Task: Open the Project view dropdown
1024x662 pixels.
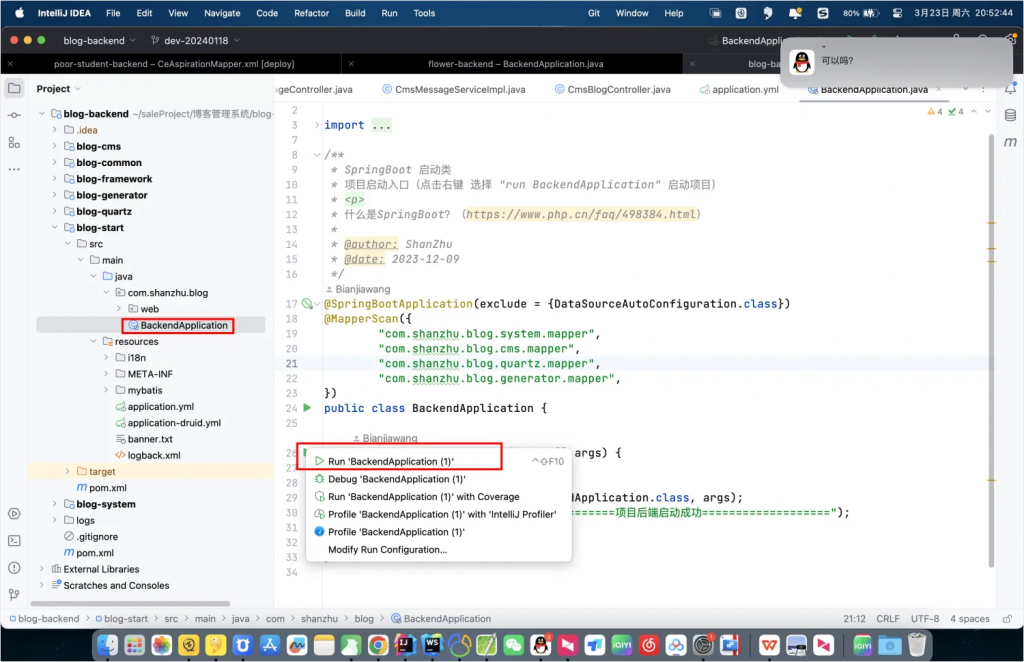Action: (58, 89)
